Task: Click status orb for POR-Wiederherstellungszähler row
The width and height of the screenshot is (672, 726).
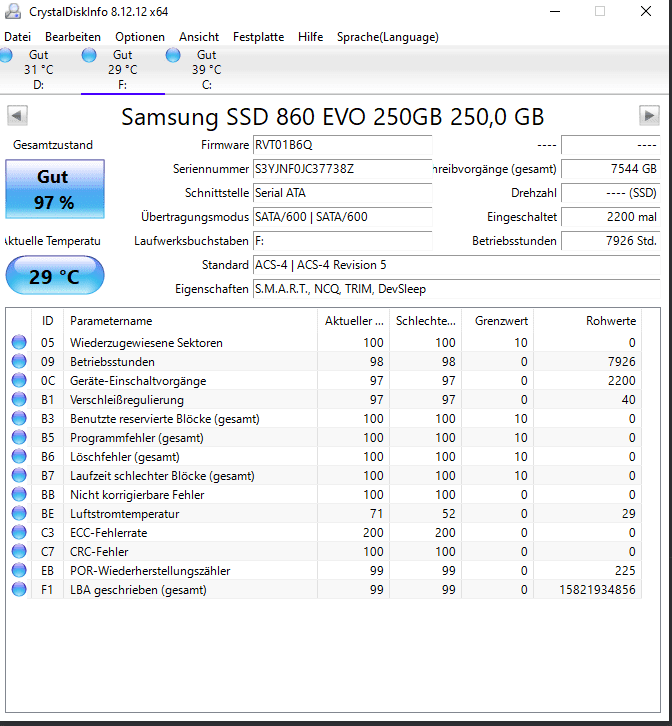Action: (19, 570)
